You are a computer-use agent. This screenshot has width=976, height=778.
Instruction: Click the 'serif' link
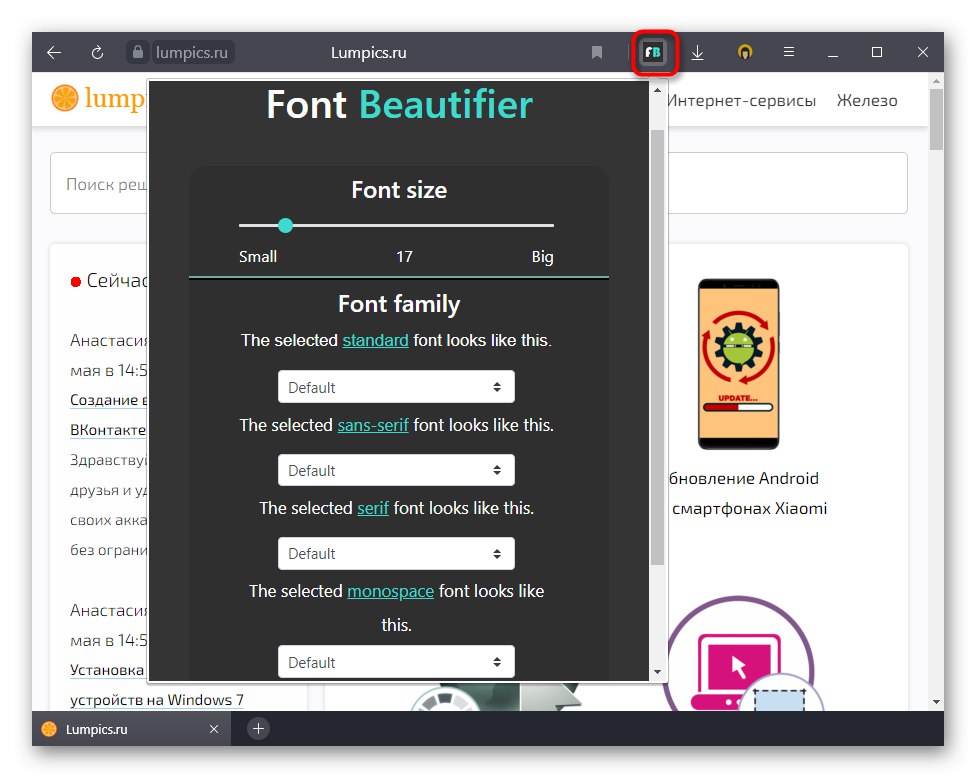click(x=373, y=509)
